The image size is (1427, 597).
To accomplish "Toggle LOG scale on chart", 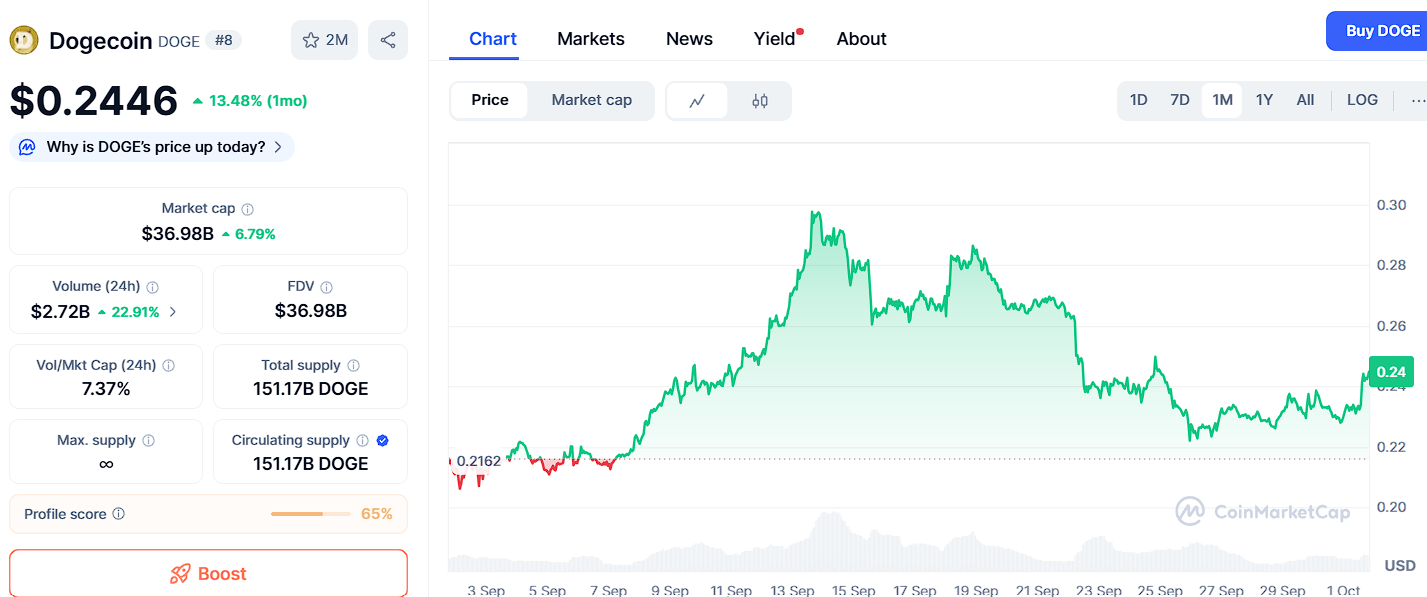I will point(1362,100).
